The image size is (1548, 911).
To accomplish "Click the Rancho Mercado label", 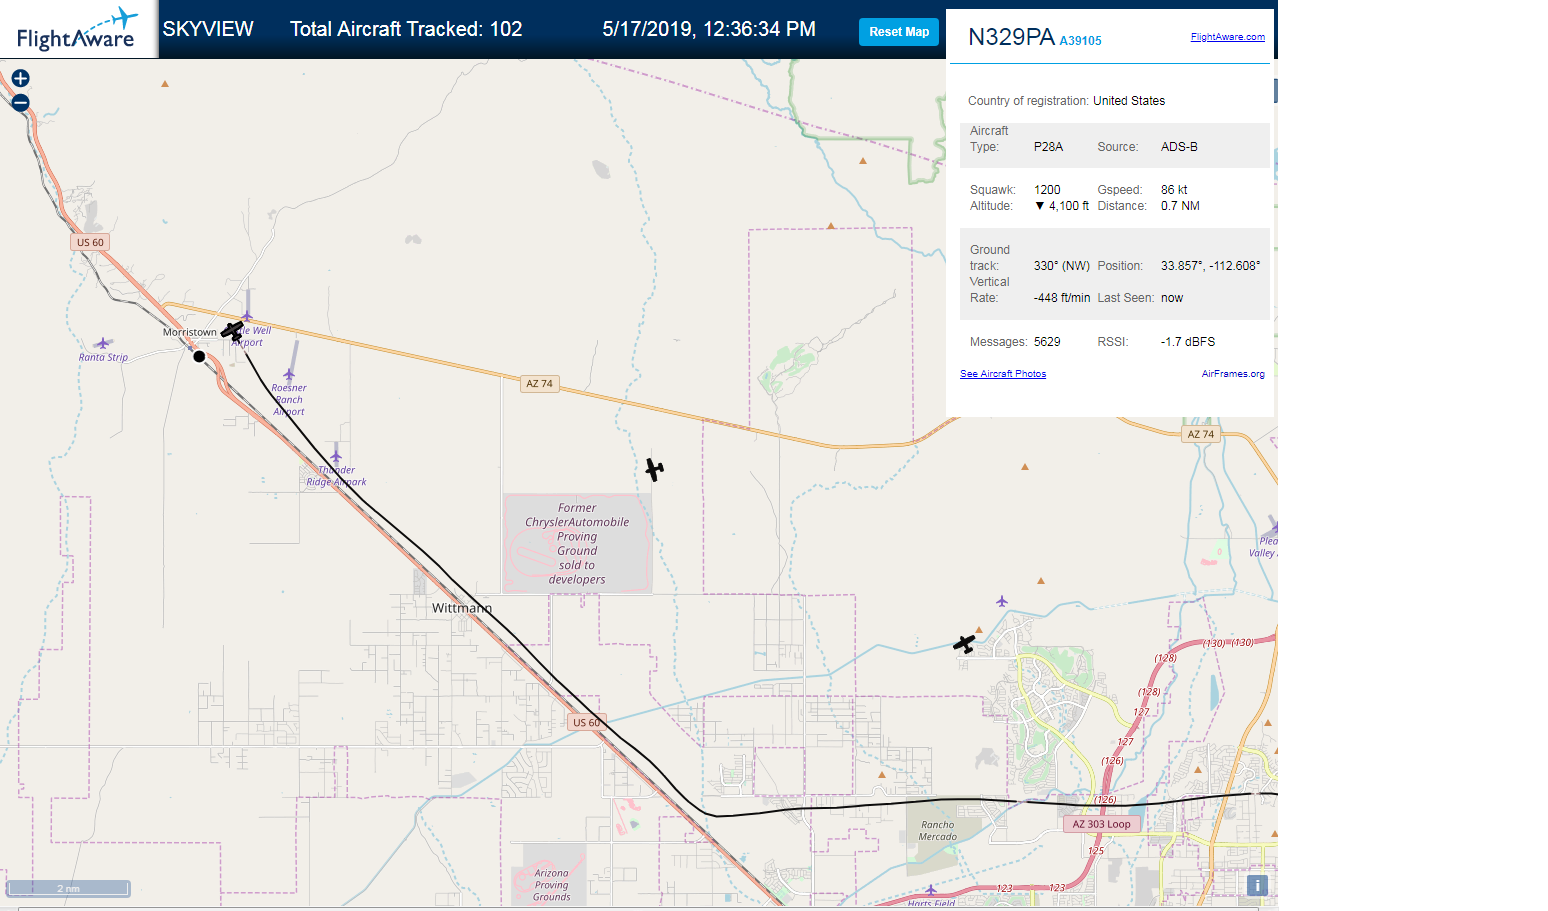I will tap(938, 831).
